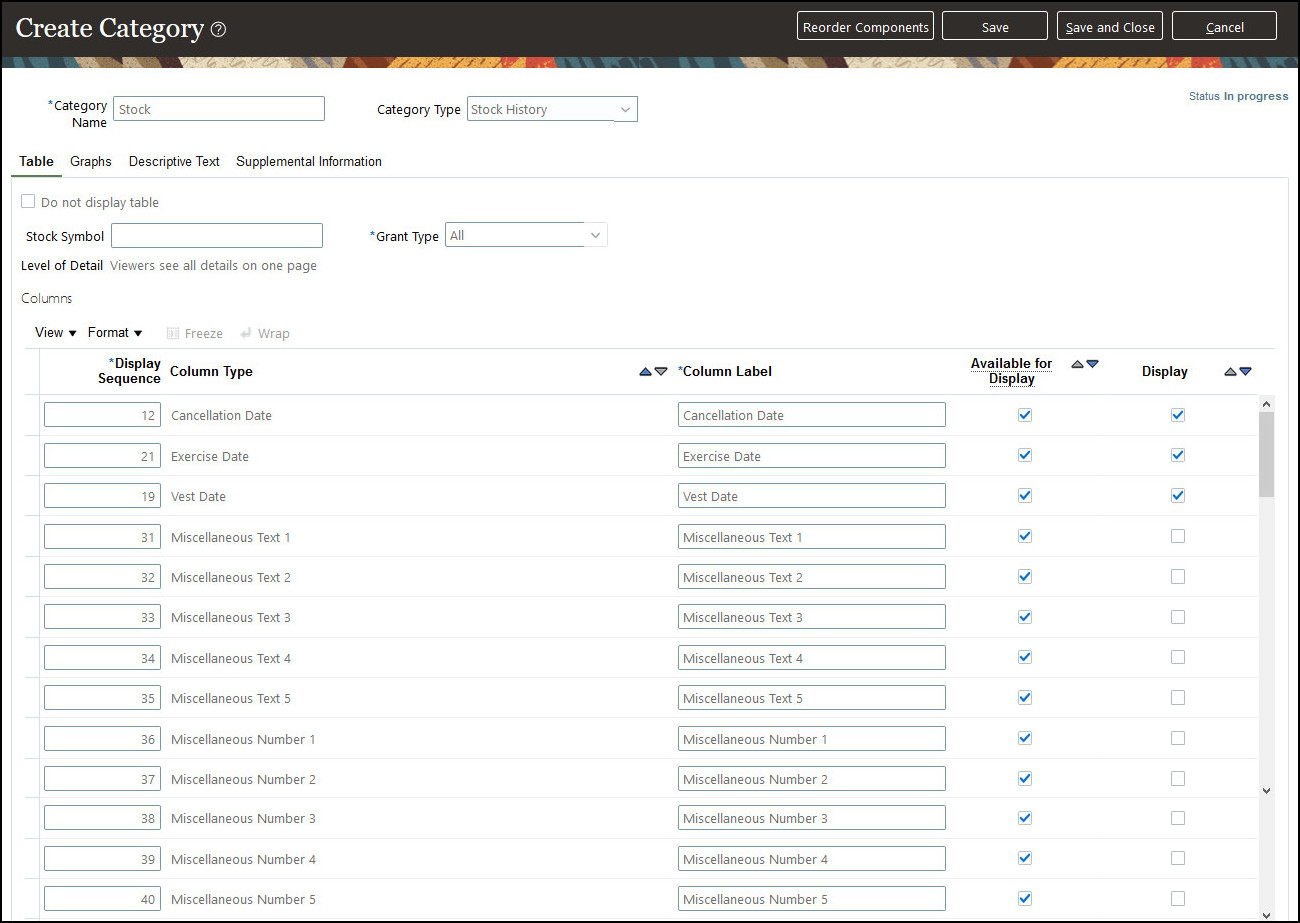Toggle Available for Display for Miscellaneous Text 5
Image resolution: width=1300 pixels, height=923 pixels.
[1025, 697]
